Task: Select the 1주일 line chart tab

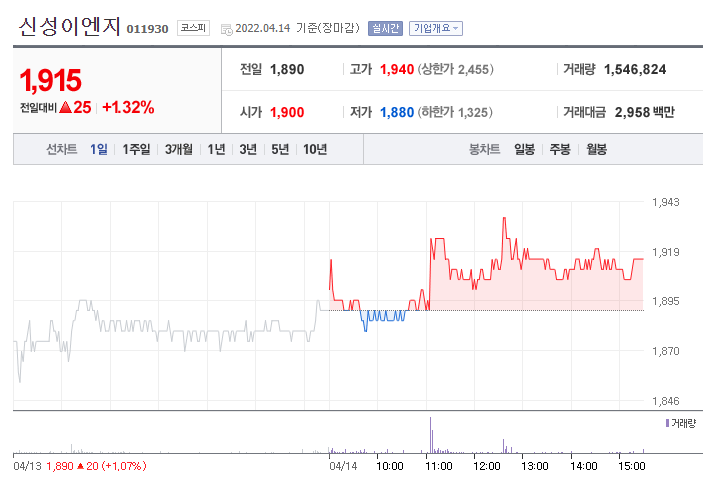Action: (x=136, y=149)
